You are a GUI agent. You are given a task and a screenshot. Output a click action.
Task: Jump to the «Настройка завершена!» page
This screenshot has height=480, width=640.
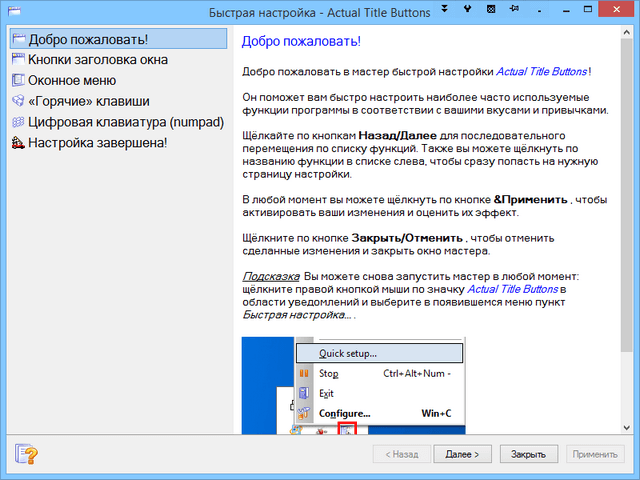(x=97, y=143)
